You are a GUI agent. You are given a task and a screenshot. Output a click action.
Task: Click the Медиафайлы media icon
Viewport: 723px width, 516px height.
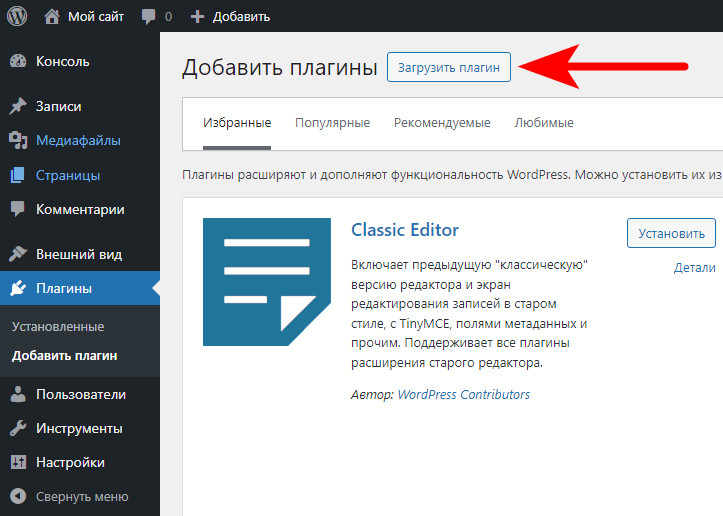pyautogui.click(x=18, y=140)
